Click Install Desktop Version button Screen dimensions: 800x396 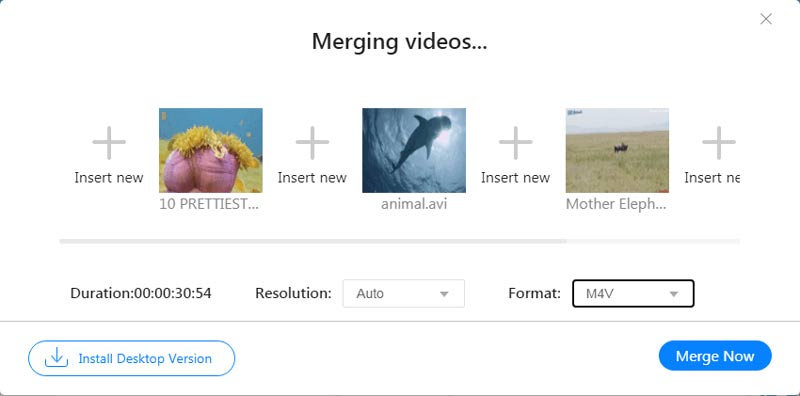(132, 358)
